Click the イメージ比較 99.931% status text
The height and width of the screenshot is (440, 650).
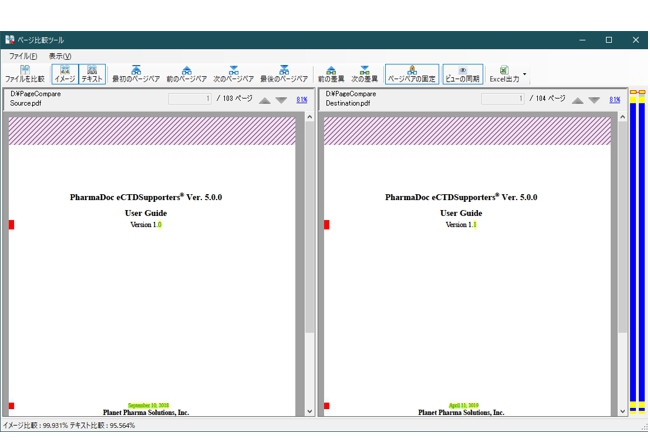click(36, 425)
